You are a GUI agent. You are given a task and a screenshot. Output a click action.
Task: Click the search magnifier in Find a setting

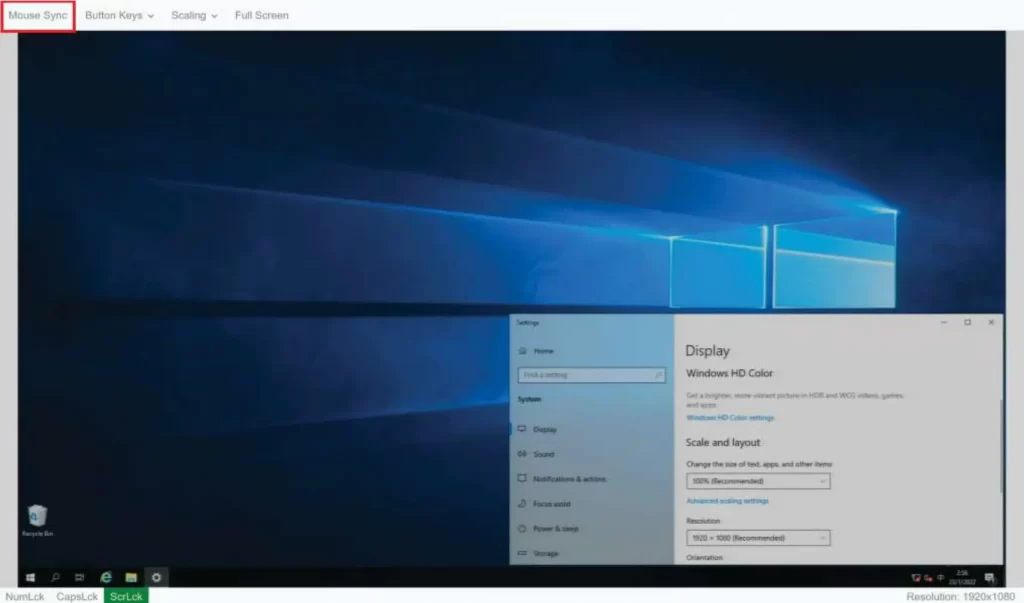click(x=658, y=375)
